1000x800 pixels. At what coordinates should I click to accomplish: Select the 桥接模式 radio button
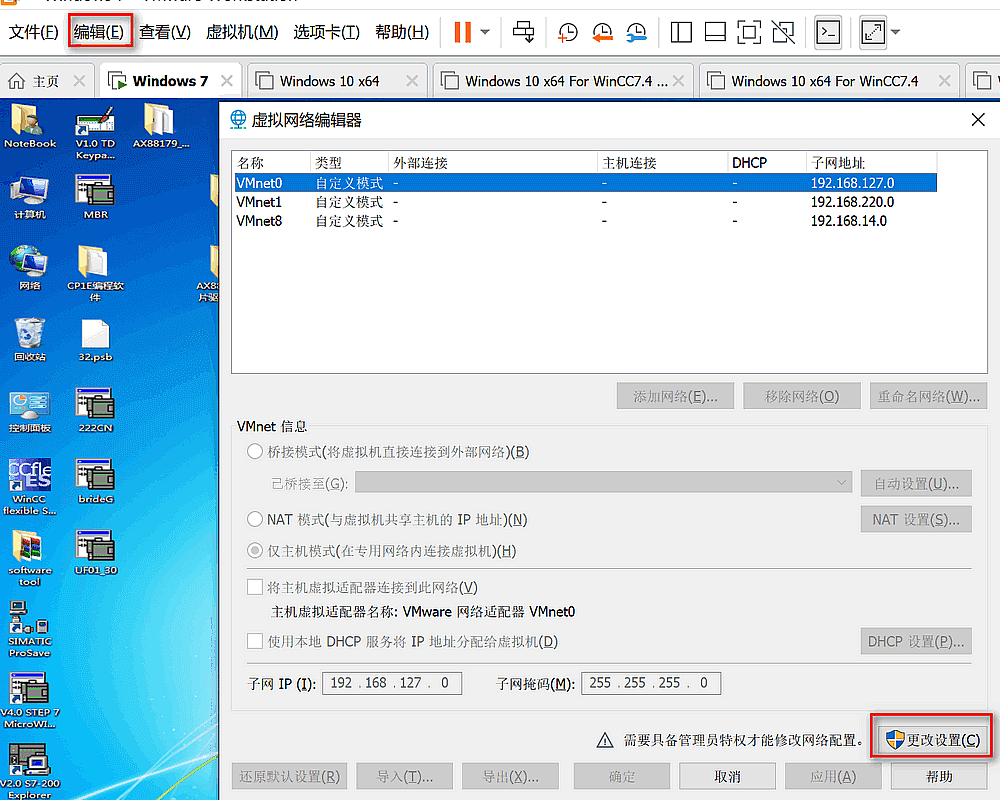[255, 452]
